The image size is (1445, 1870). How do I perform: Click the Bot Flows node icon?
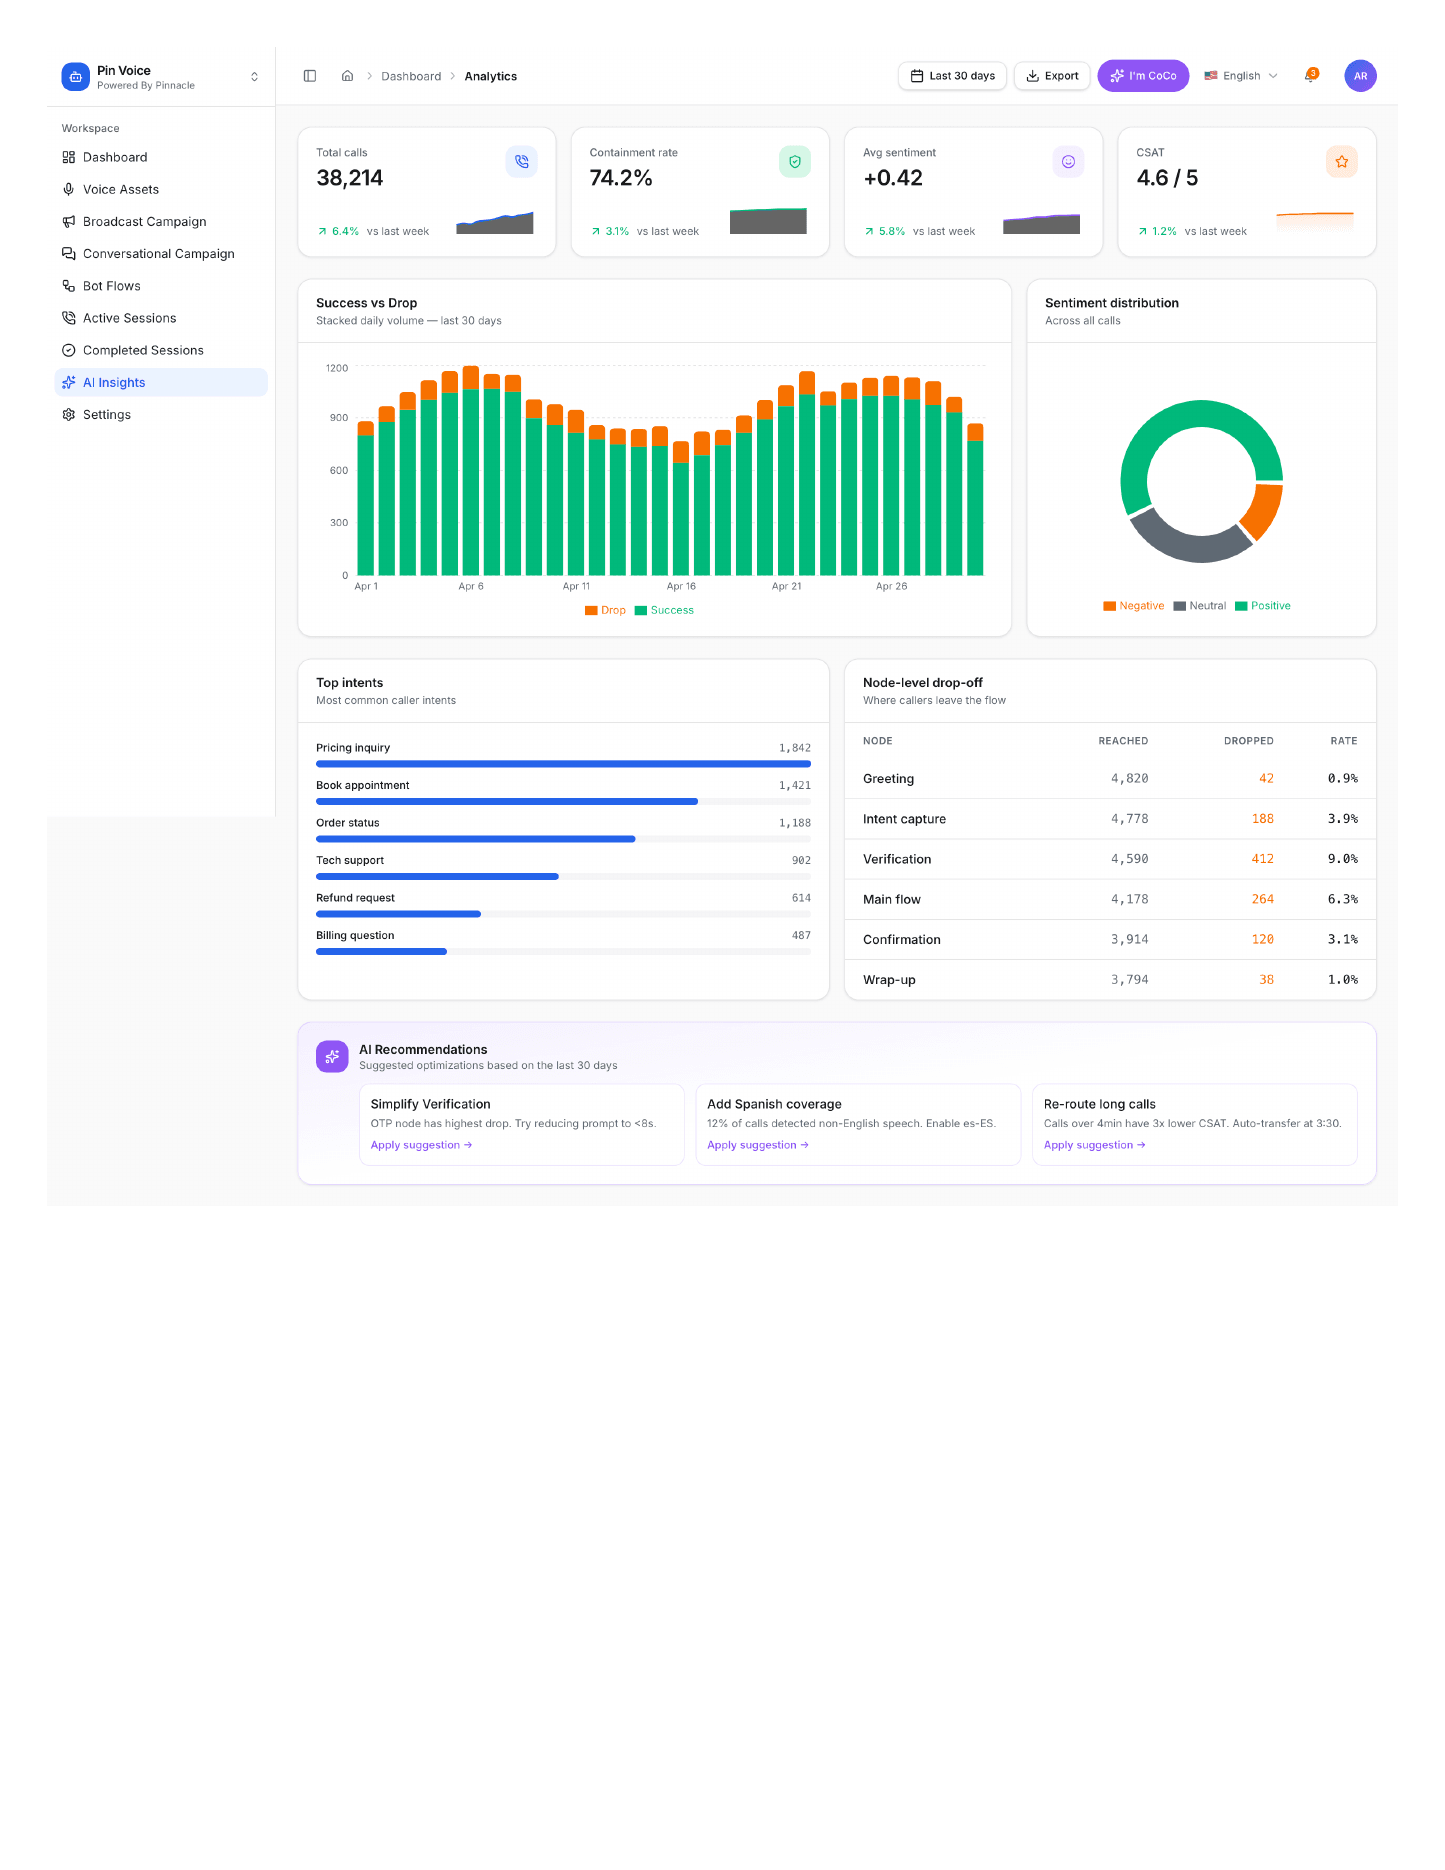(x=69, y=286)
